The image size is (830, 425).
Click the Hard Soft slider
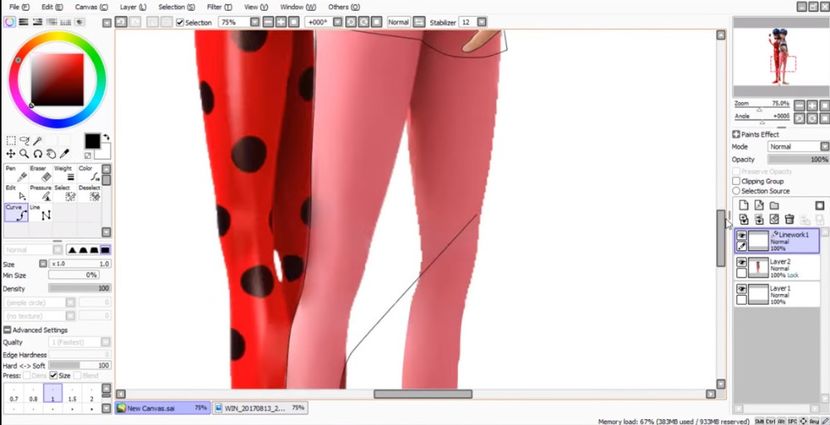click(x=79, y=365)
